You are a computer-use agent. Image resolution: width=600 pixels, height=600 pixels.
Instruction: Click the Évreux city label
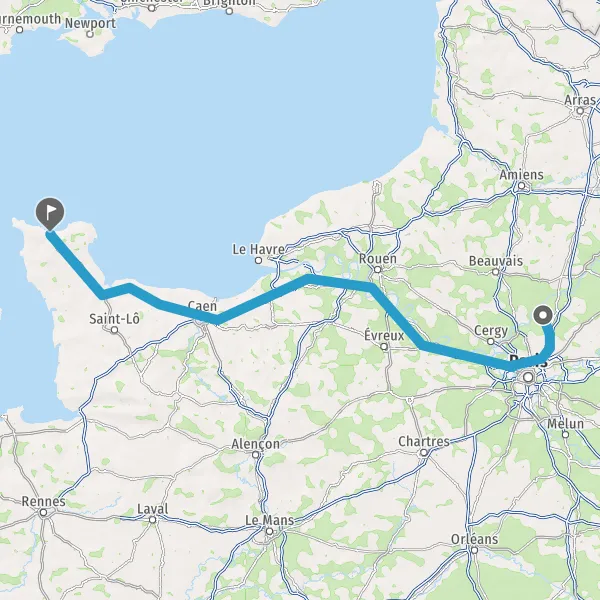[384, 336]
